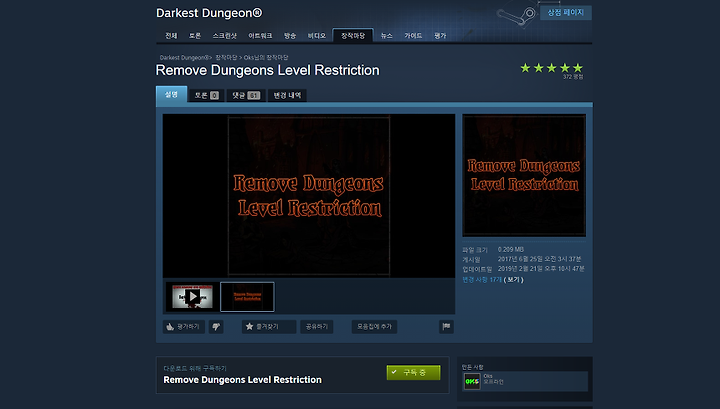Image resolution: width=720 pixels, height=409 pixels.
Task: Play the video thumbnail in the media strip
Action: [x=192, y=297]
